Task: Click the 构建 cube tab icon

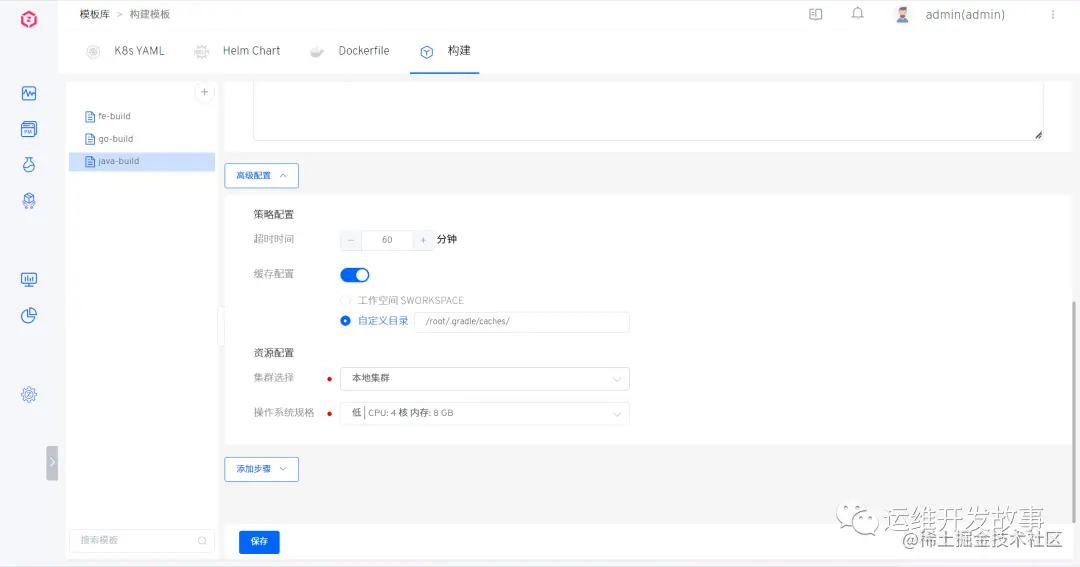Action: pyautogui.click(x=427, y=52)
